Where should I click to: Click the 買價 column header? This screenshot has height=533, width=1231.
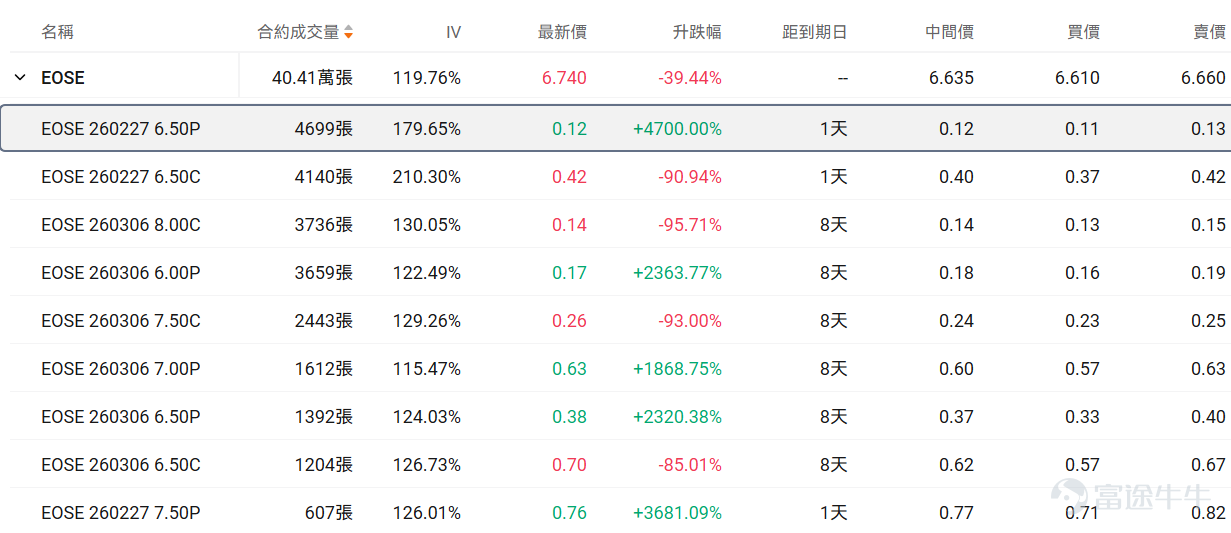(1084, 33)
